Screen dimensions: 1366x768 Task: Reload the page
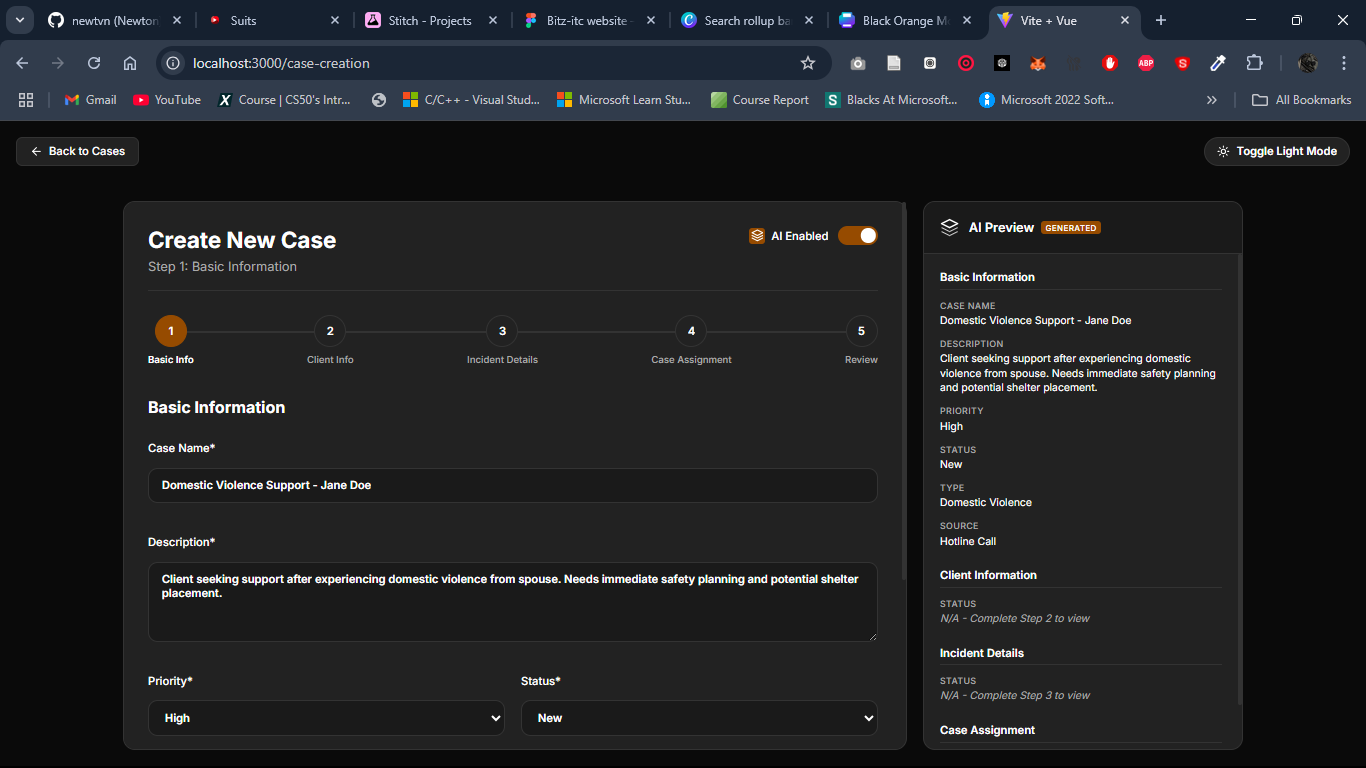coord(94,63)
